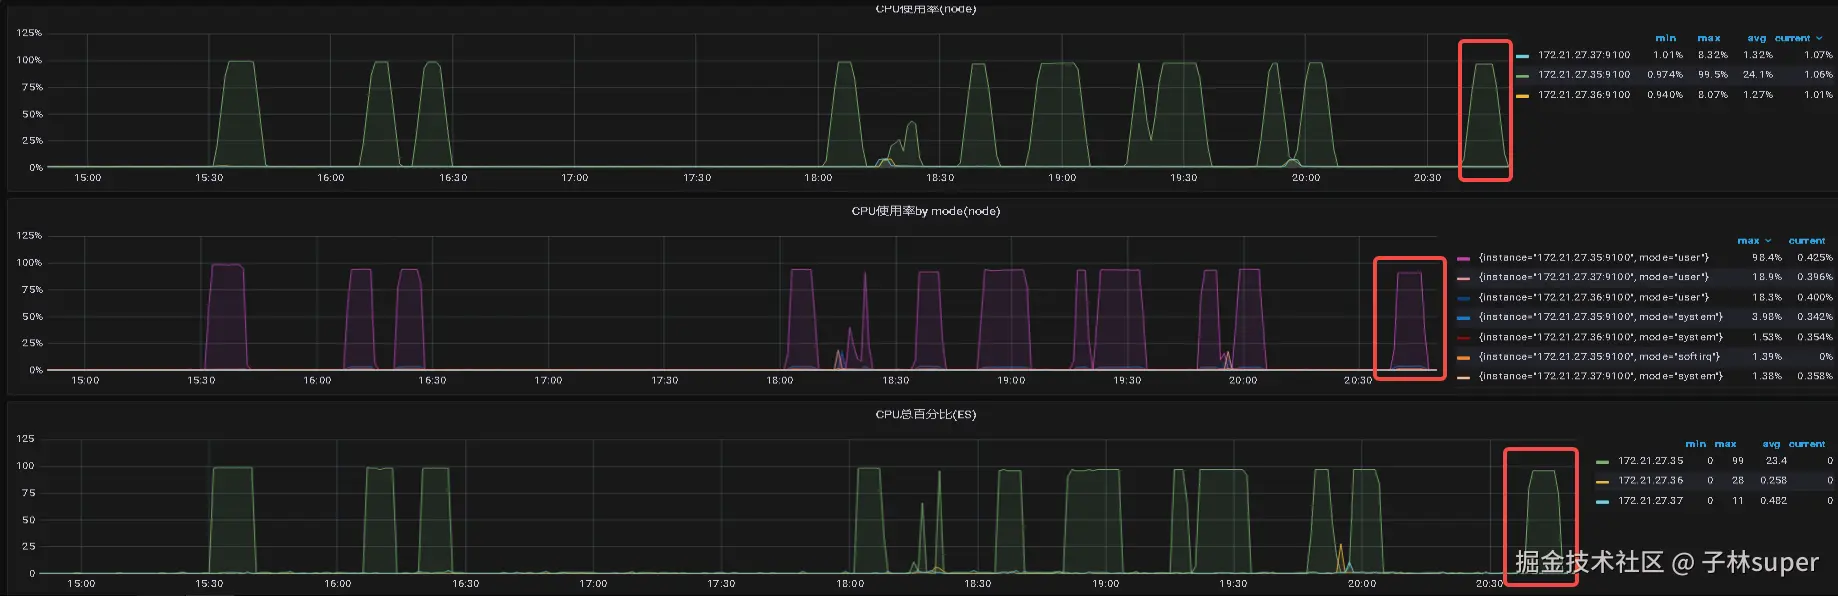Click blue swatch for 172.21.27.35:9100 mode system
The width and height of the screenshot is (1838, 596).
coord(1464,317)
